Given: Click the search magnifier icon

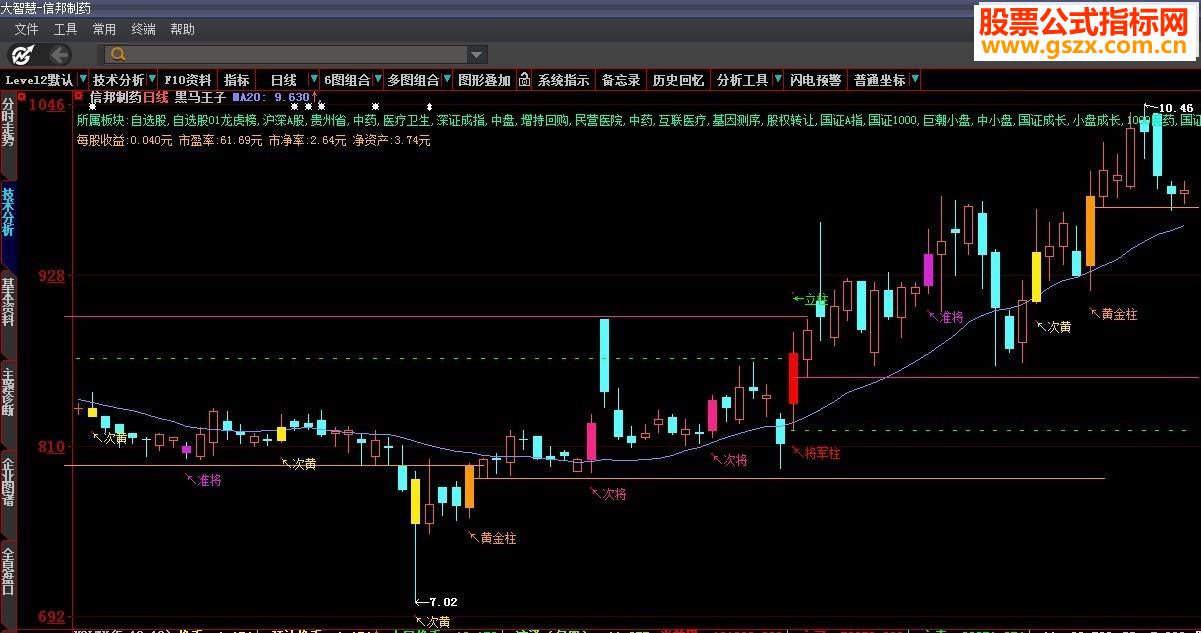Looking at the screenshot, I should pos(118,54).
